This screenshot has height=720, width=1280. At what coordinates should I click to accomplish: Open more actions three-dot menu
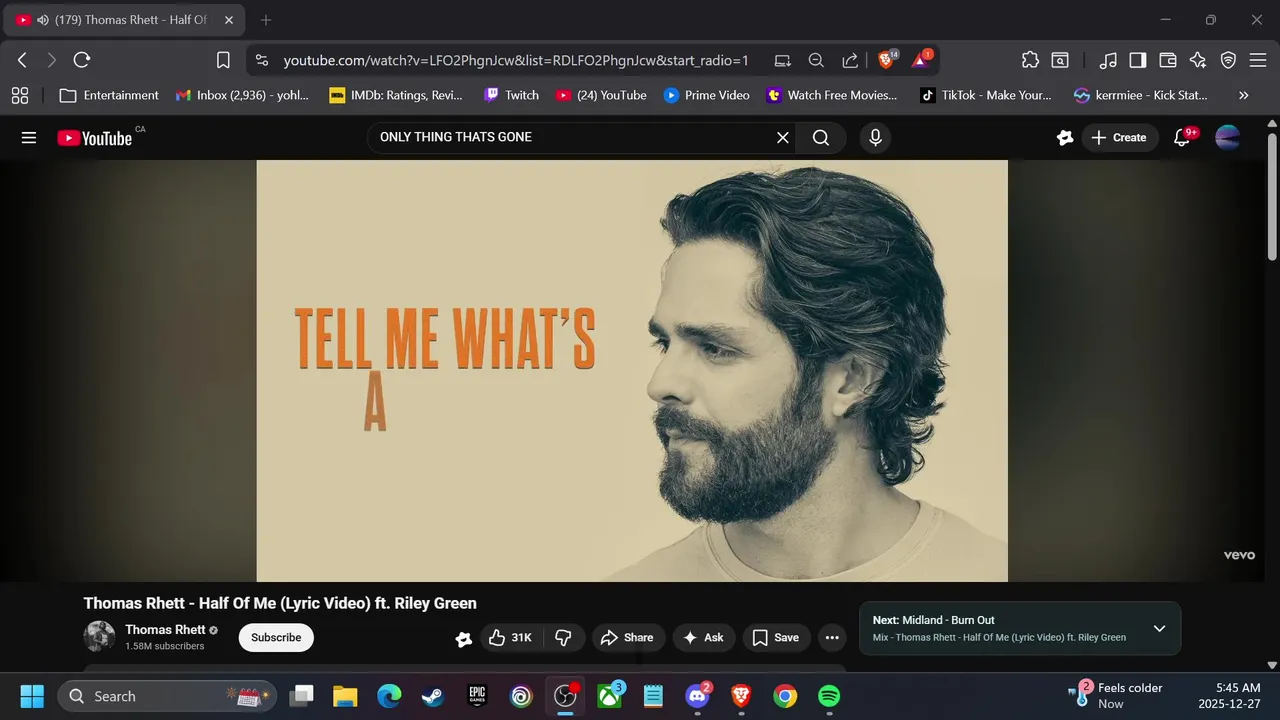tap(832, 637)
